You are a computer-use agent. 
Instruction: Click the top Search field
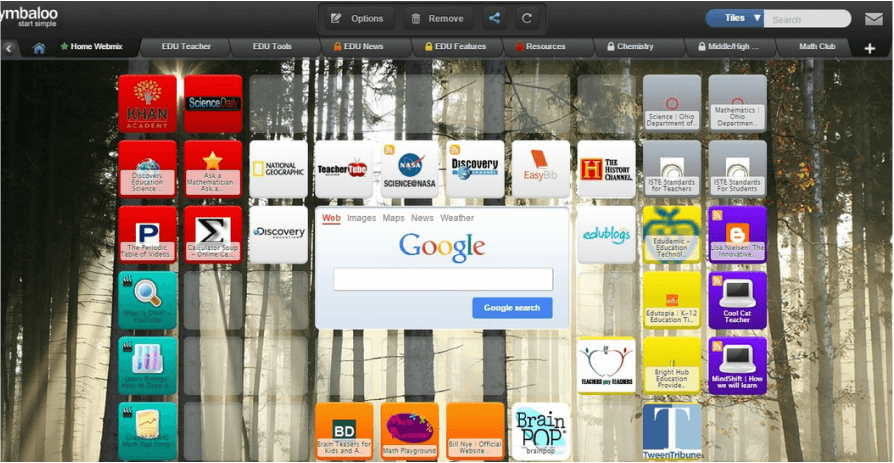click(x=806, y=19)
